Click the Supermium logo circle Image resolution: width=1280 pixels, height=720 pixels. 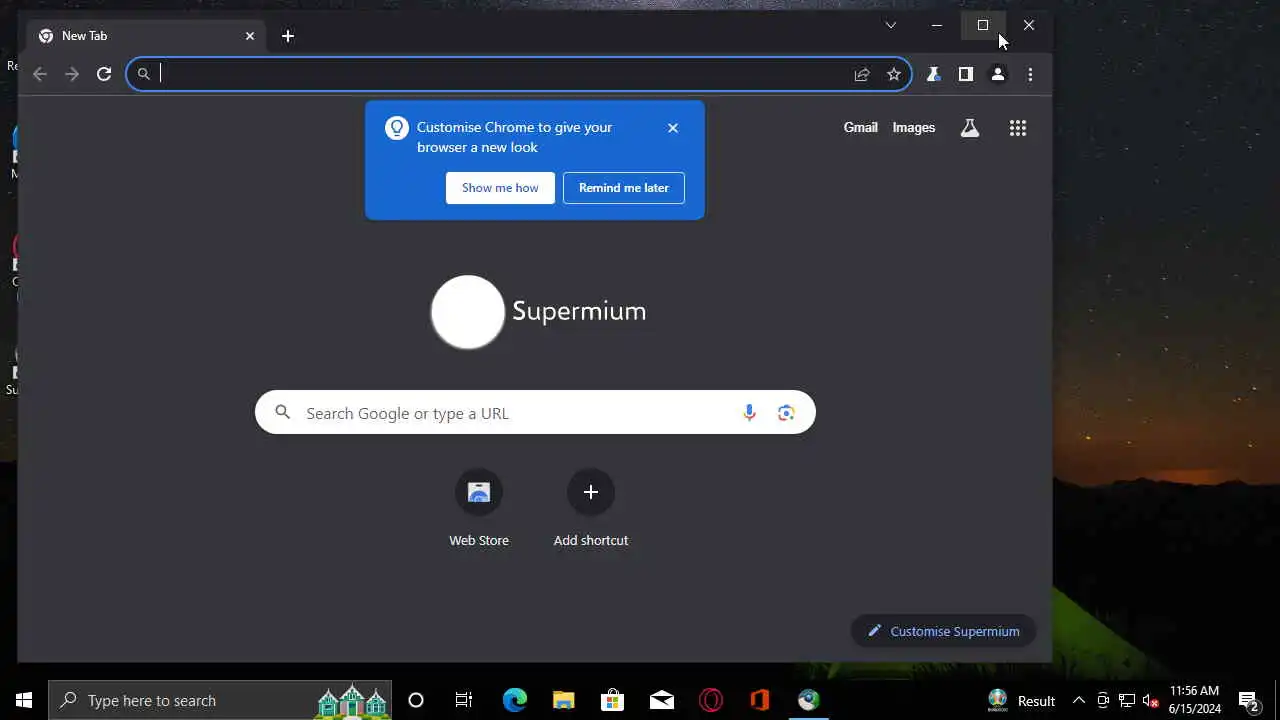468,312
